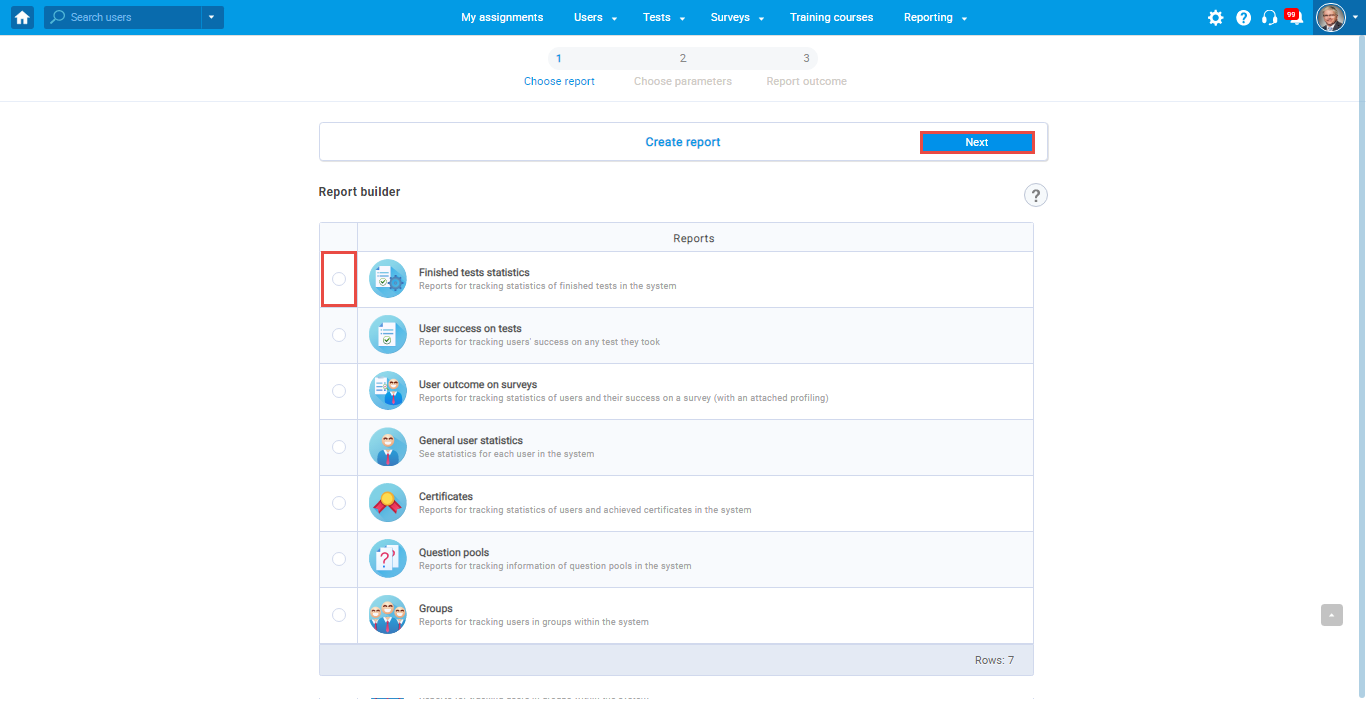Open notifications bell with 99 badge
1366x706 pixels.
click(x=1294, y=18)
